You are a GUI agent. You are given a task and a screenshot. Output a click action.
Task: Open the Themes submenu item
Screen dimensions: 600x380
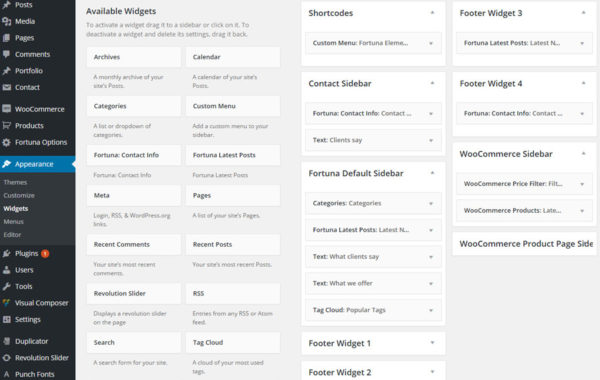15,182
